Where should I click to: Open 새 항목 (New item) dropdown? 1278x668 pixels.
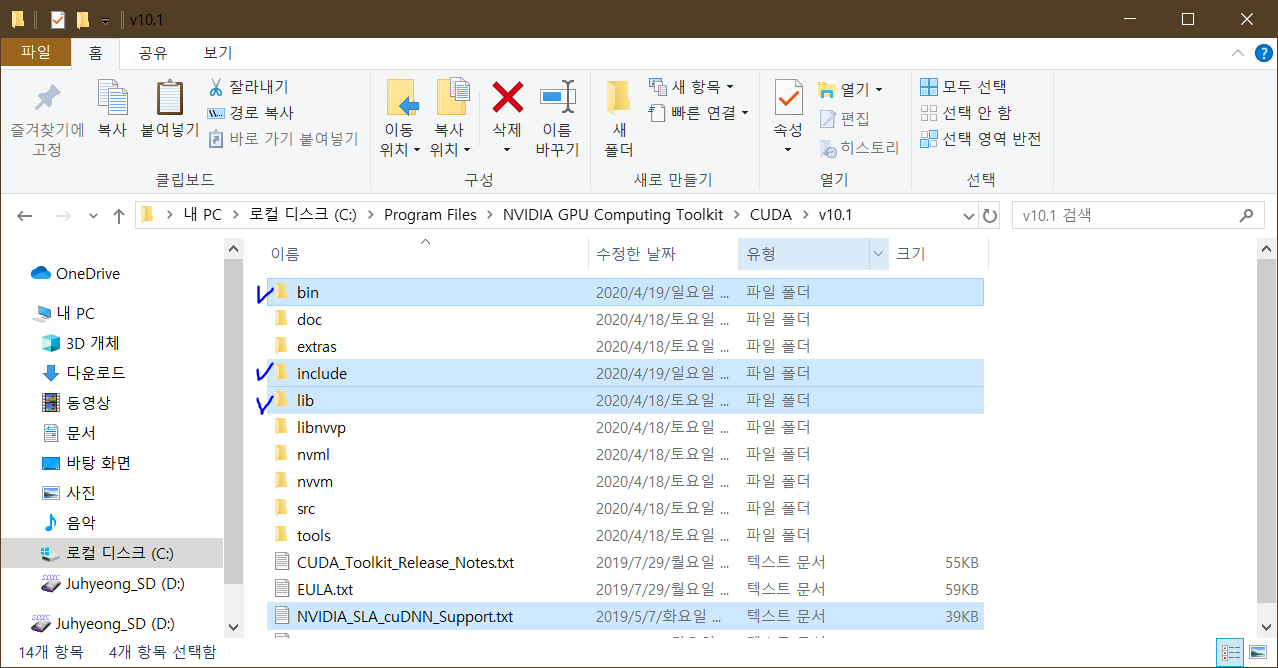[692, 87]
